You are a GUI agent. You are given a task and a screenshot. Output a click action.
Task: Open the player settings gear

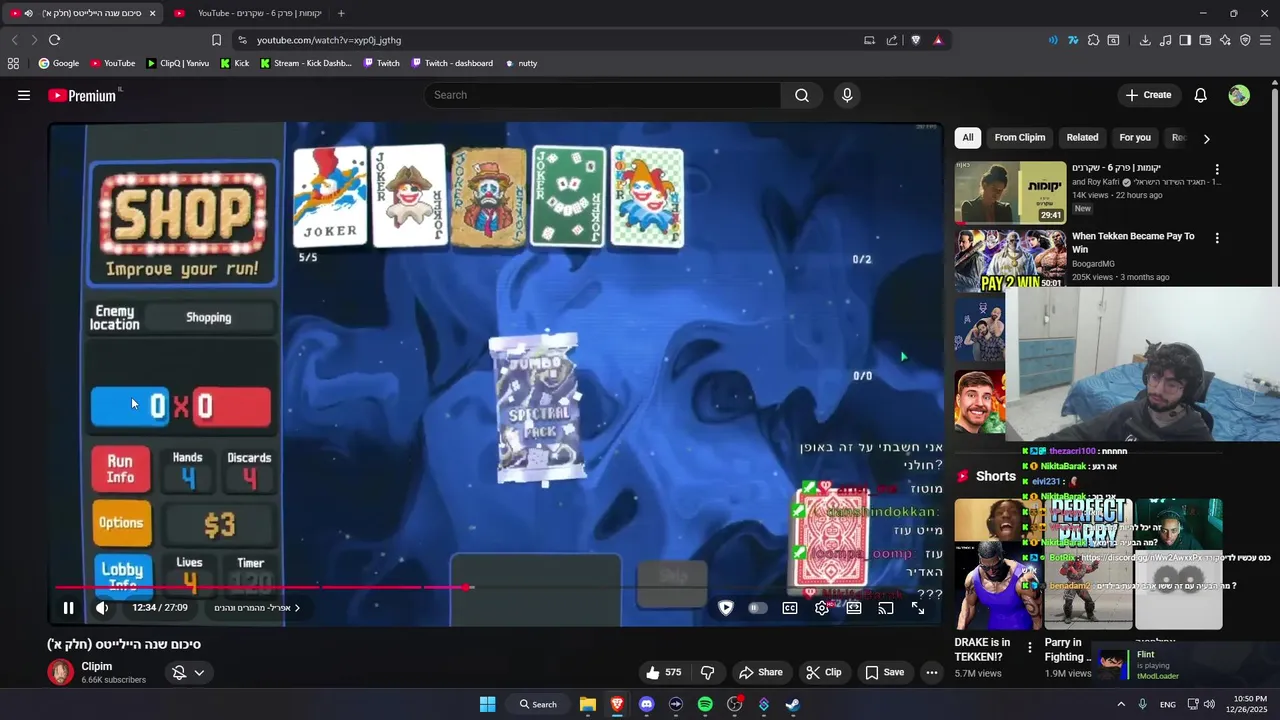[822, 608]
